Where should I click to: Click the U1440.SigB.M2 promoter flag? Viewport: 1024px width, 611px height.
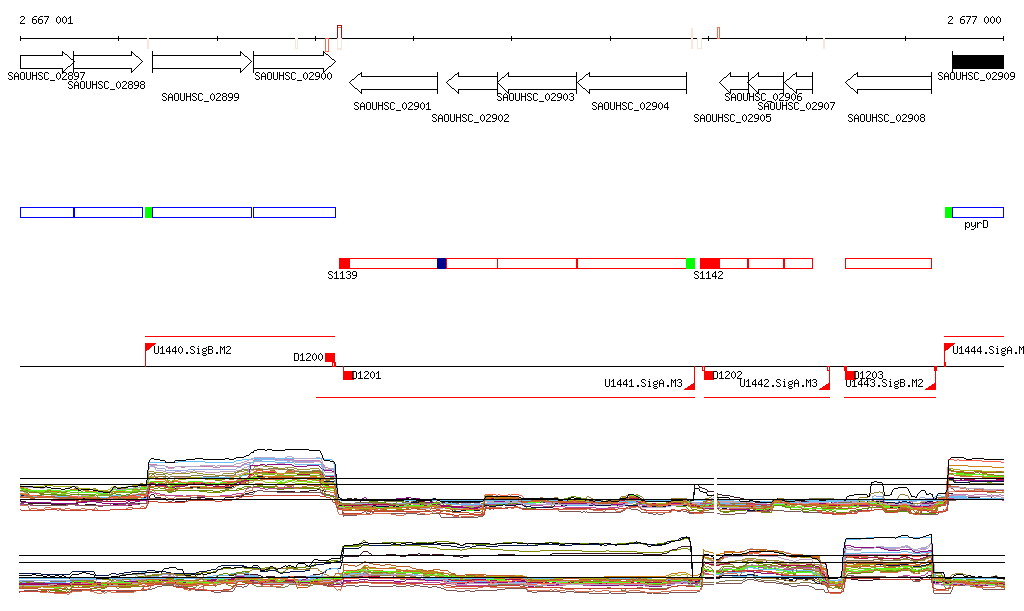pos(150,348)
